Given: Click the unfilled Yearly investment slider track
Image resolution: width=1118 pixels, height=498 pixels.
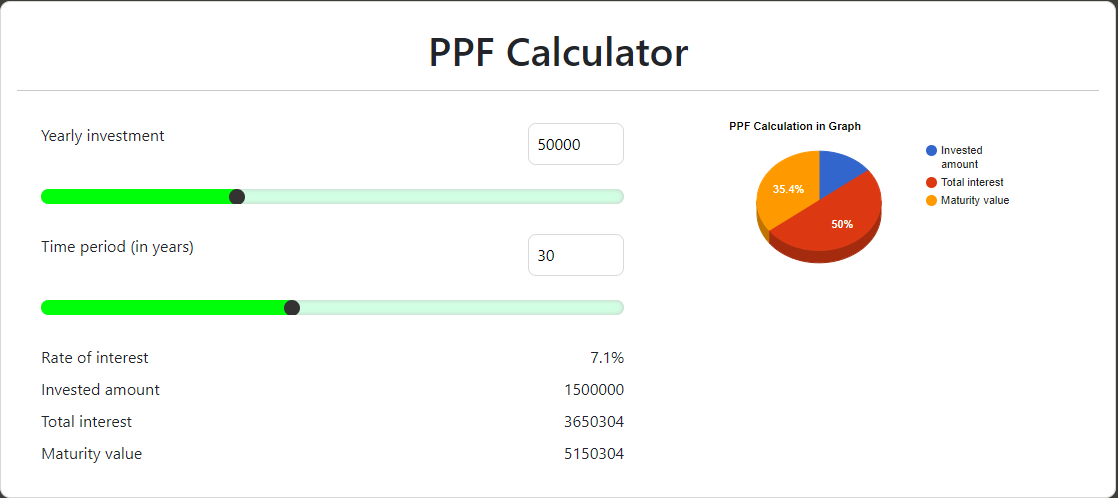Looking at the screenshot, I should [x=434, y=197].
